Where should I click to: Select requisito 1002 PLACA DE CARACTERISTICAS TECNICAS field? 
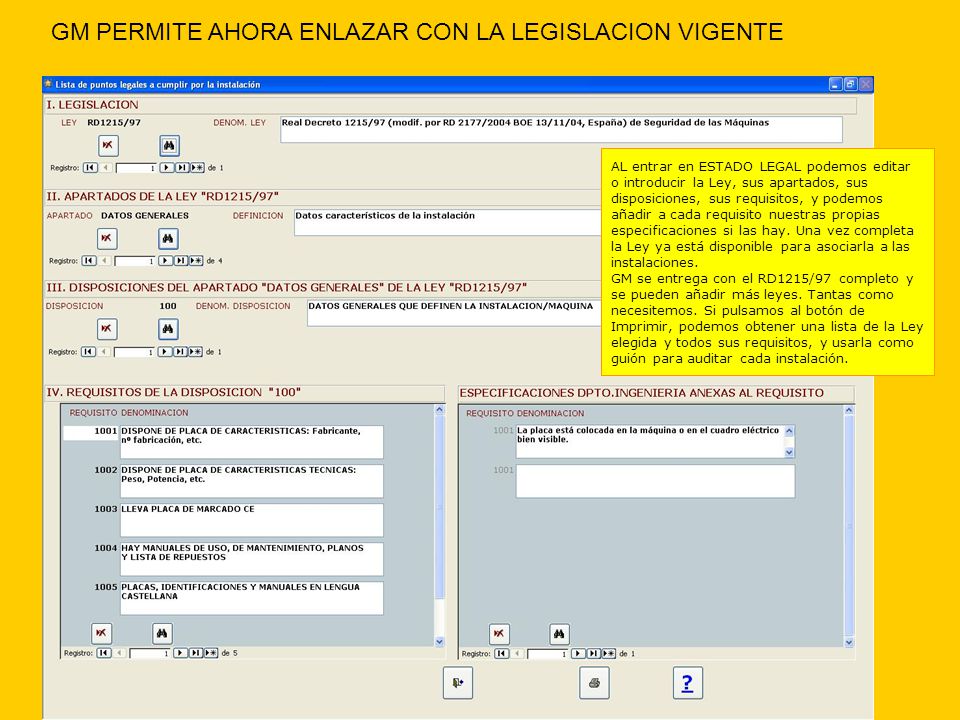pyautogui.click(x=252, y=481)
